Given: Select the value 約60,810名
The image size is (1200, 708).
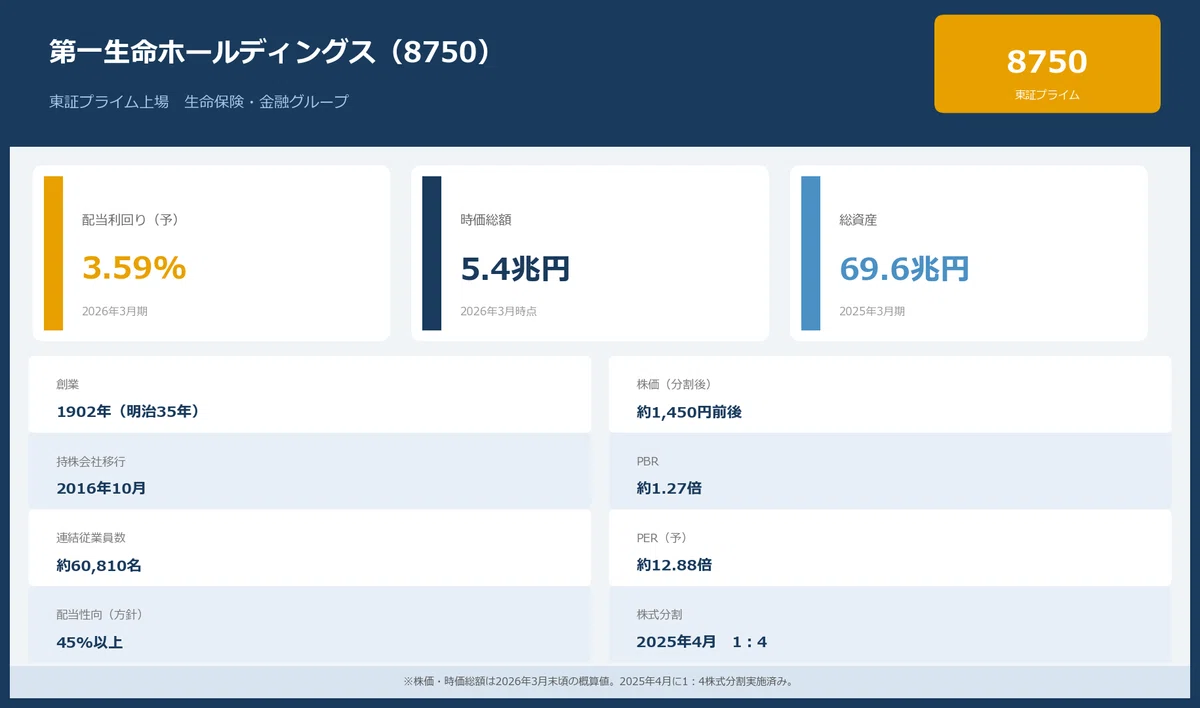Looking at the screenshot, I should coord(99,565).
